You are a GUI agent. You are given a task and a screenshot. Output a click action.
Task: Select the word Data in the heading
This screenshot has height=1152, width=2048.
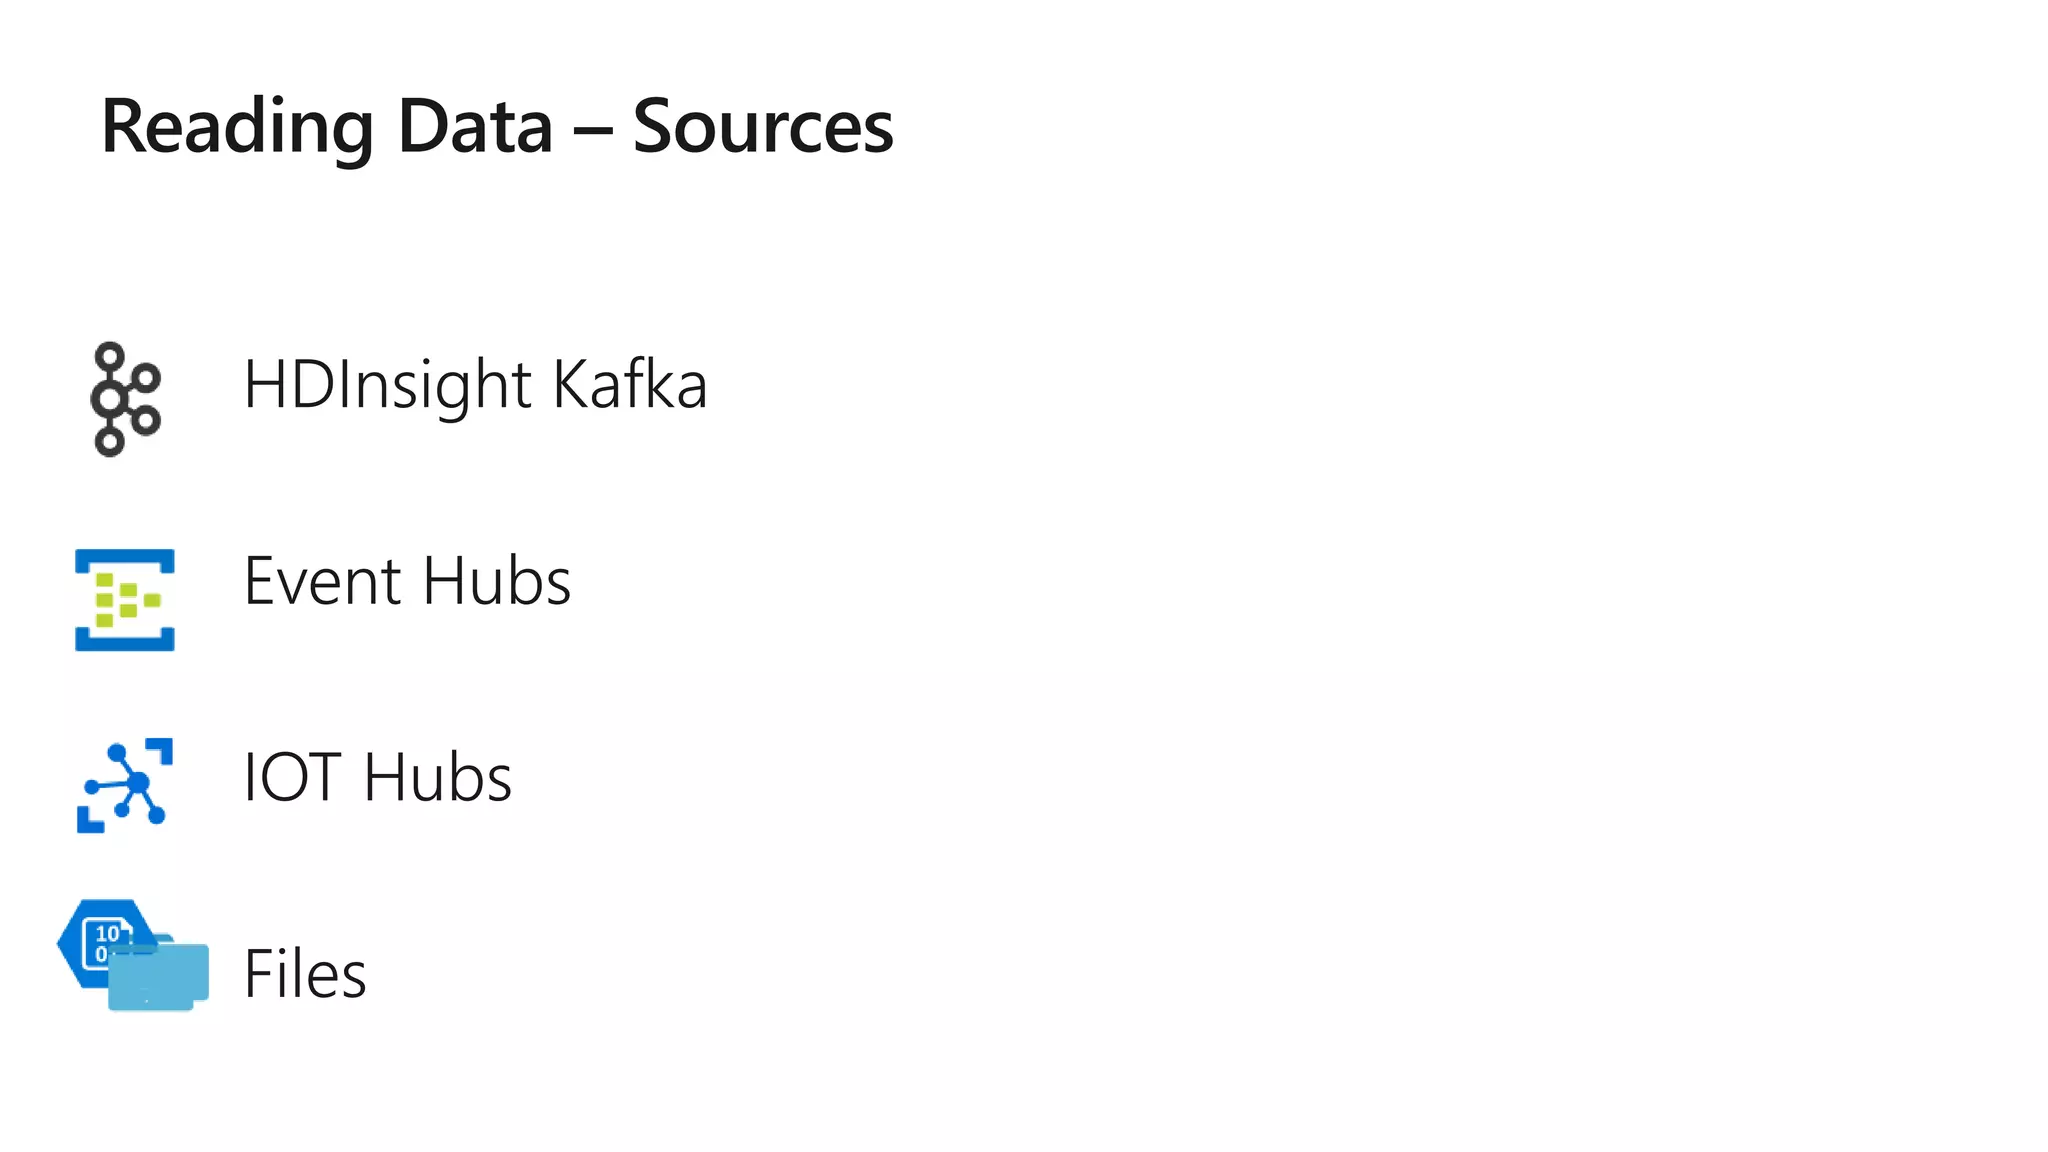475,127
